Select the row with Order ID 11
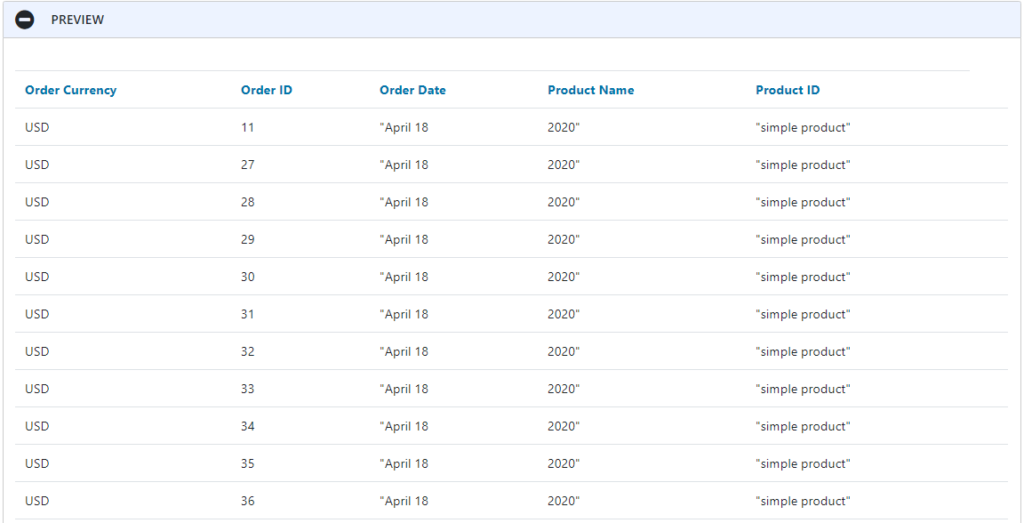This screenshot has height=523, width=1024. 511,127
